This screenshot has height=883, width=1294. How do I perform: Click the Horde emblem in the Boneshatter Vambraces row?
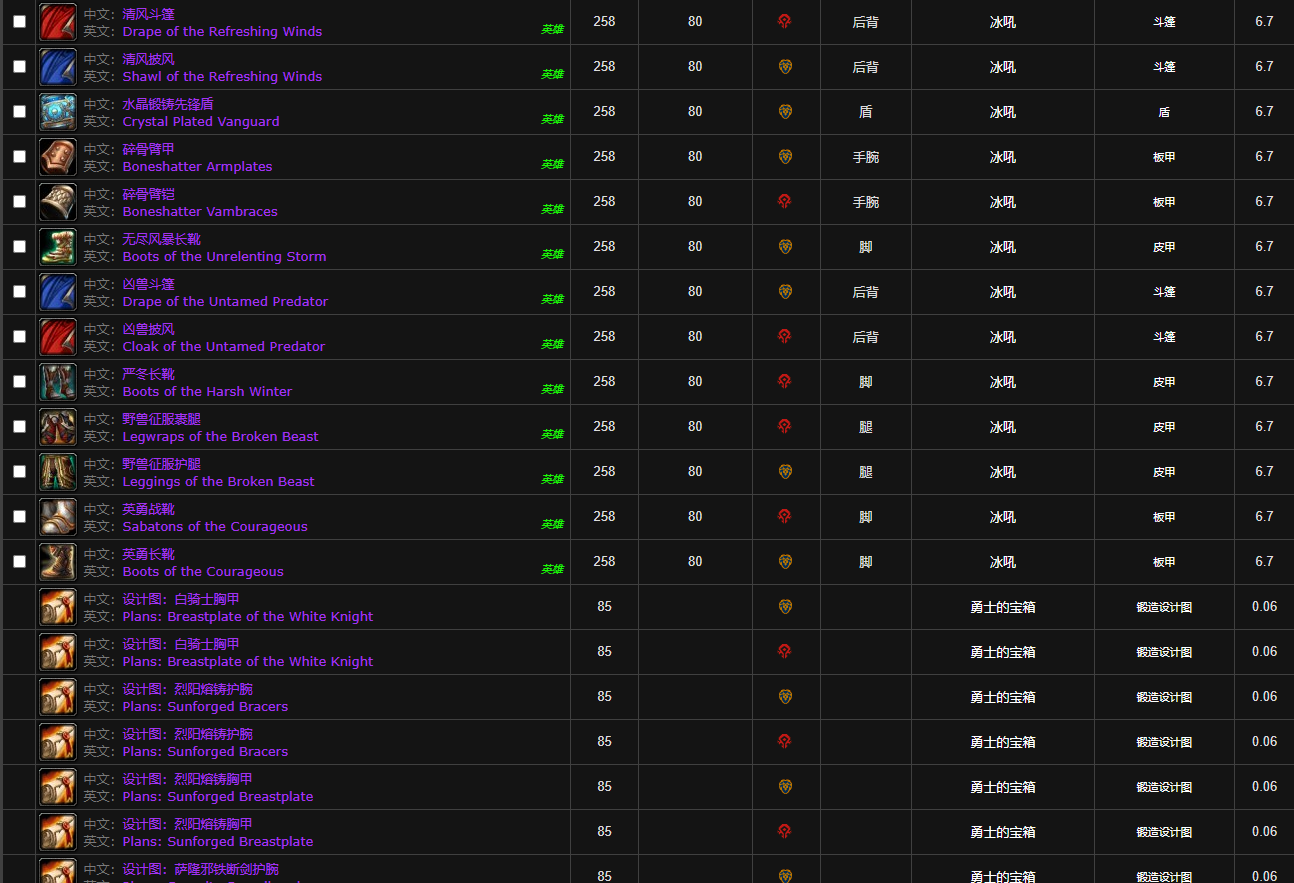point(785,202)
